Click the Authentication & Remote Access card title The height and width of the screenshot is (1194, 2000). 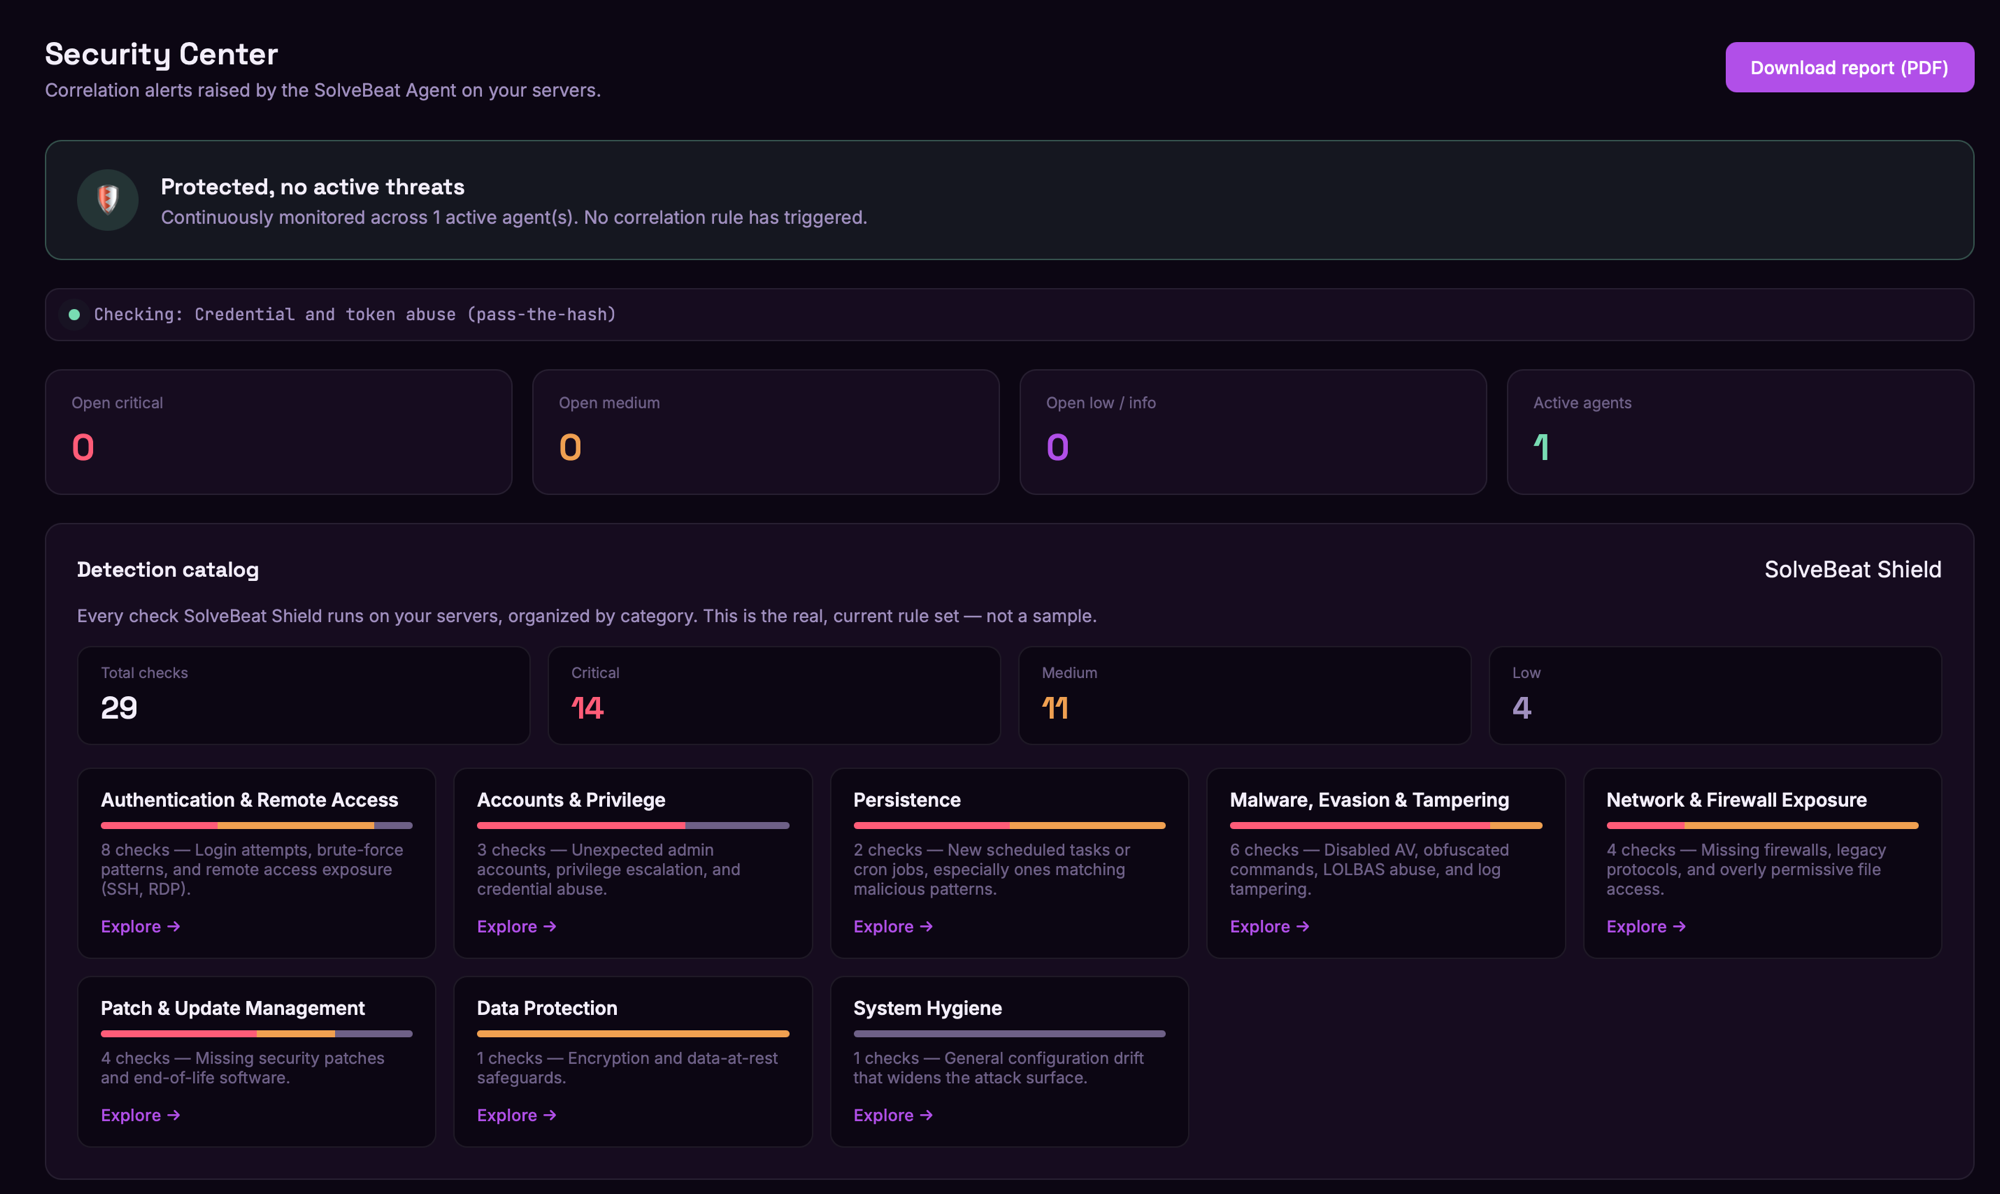[249, 800]
